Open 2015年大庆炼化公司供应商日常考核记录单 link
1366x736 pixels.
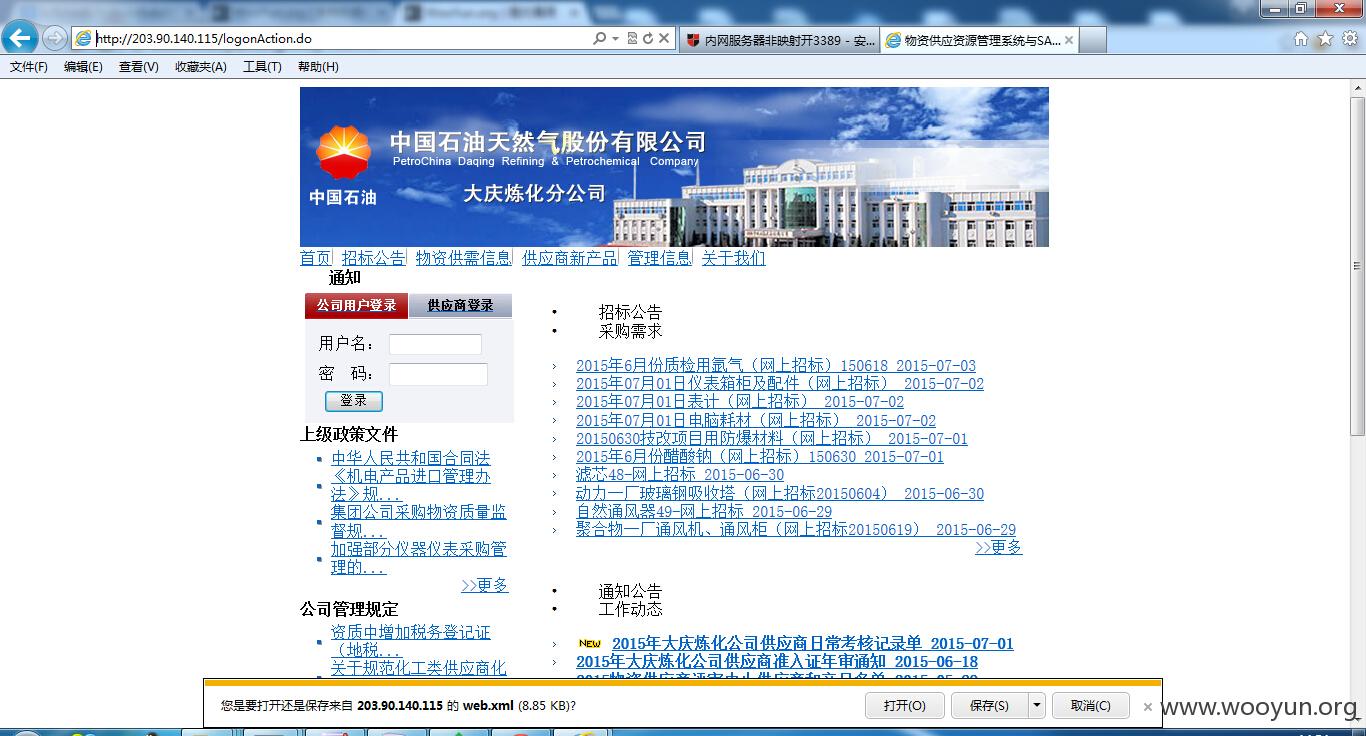[813, 644]
